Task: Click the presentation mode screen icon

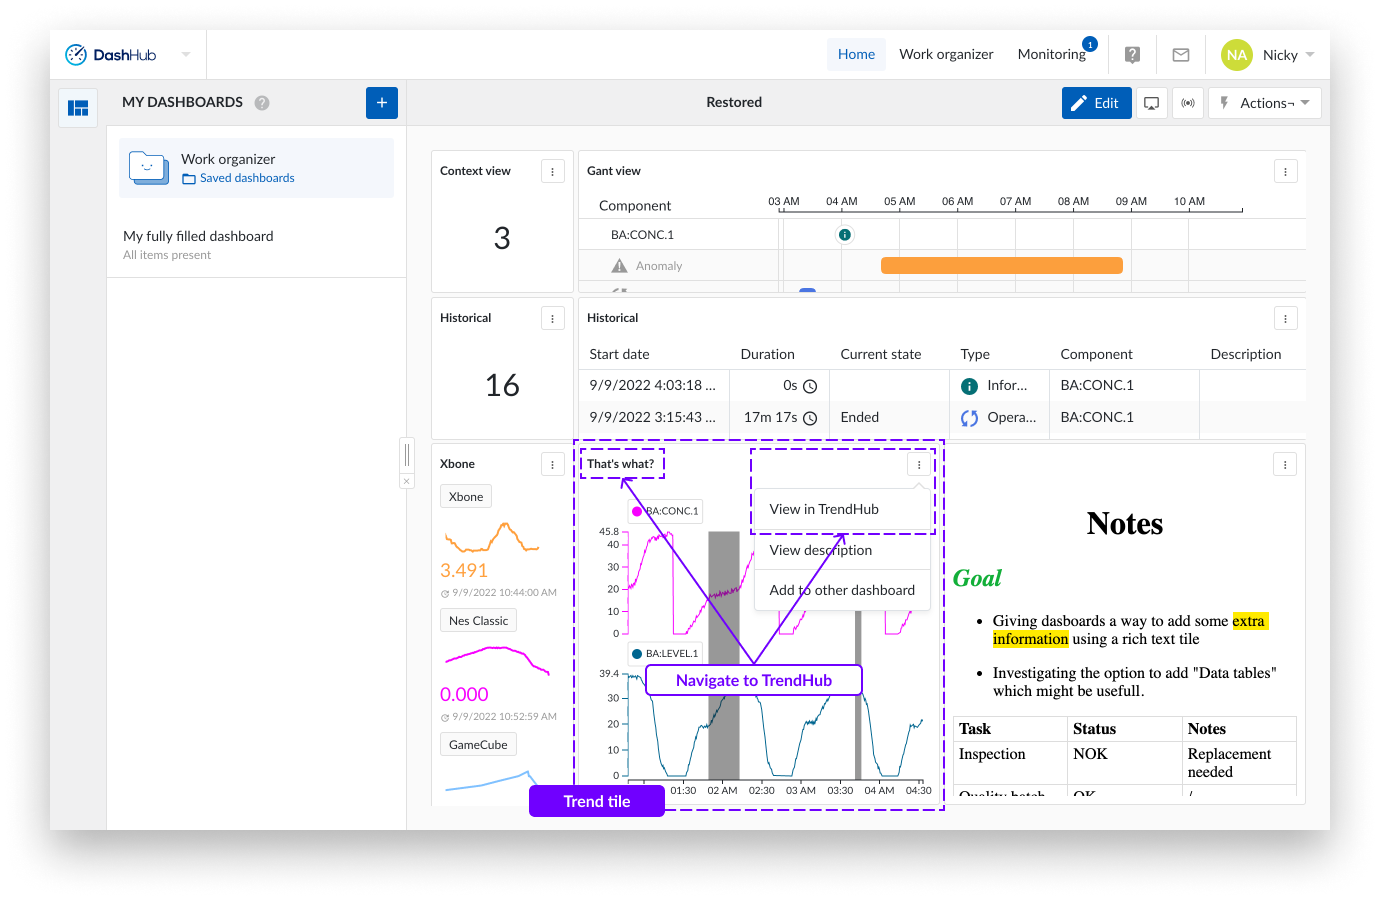Action: click(1152, 103)
